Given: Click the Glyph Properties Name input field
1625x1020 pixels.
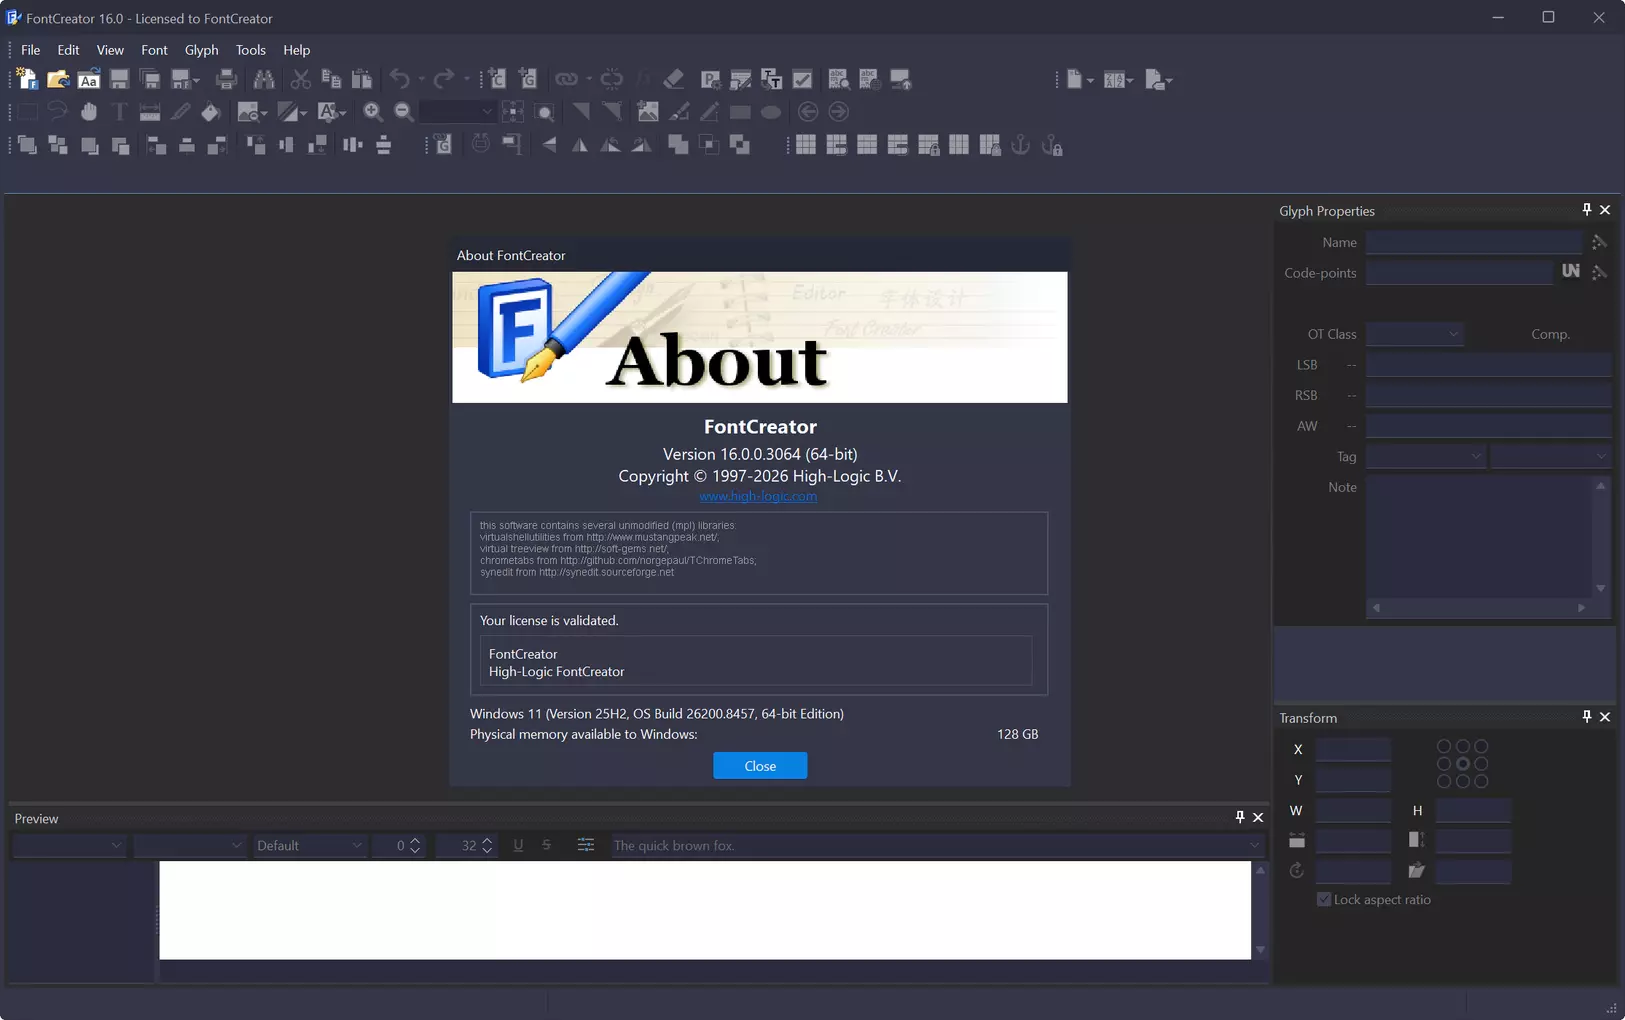Looking at the screenshot, I should click(1474, 242).
